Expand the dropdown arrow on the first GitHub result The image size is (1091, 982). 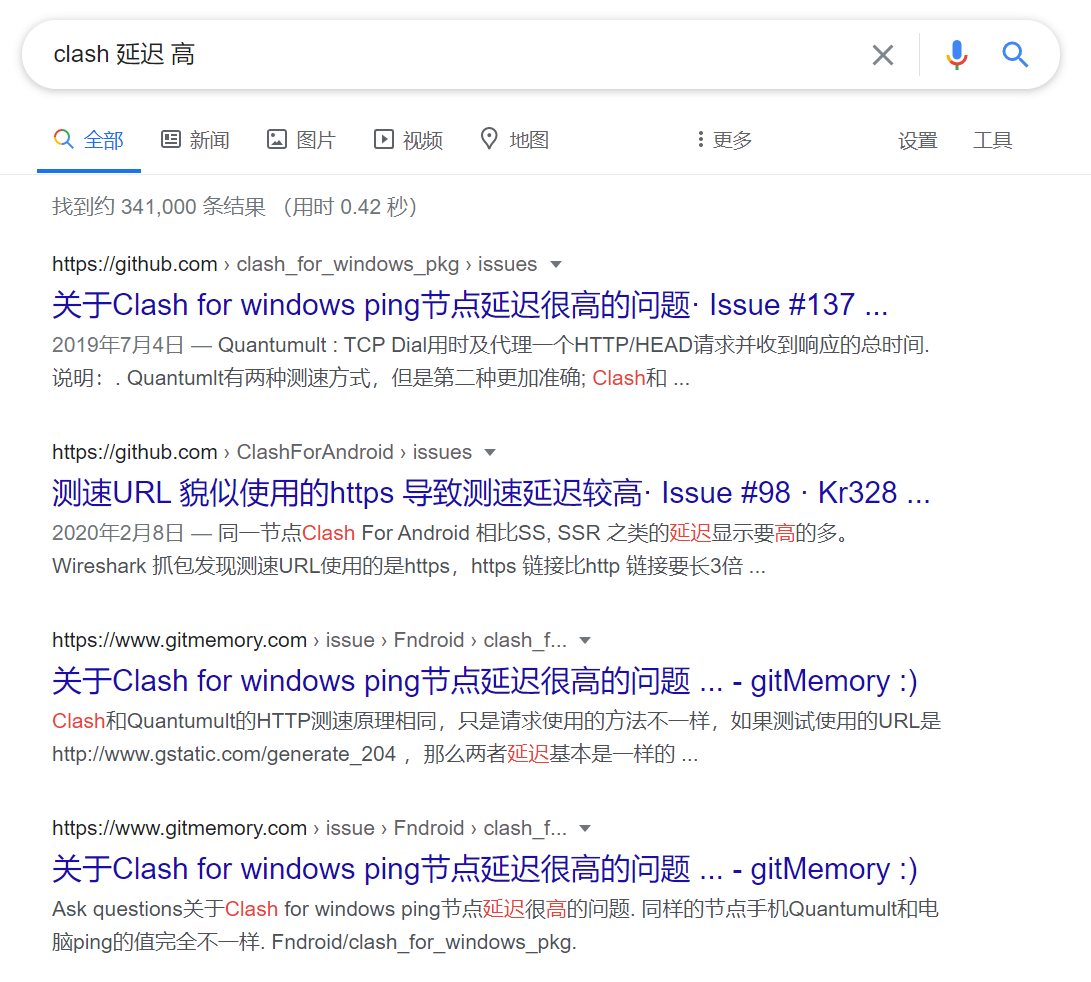pyautogui.click(x=554, y=264)
